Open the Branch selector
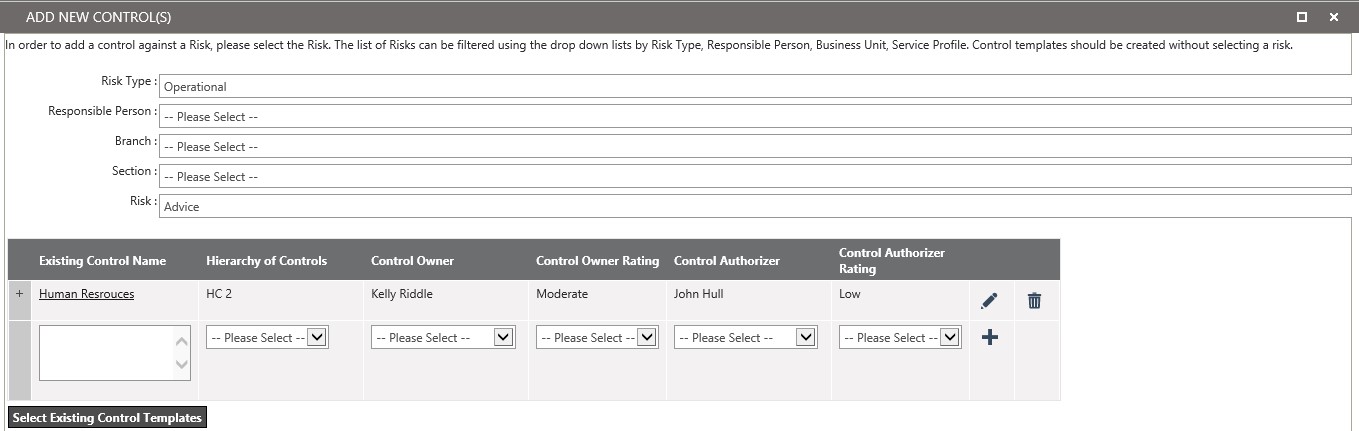Image resolution: width=1359 pixels, height=431 pixels. pyautogui.click(x=755, y=146)
